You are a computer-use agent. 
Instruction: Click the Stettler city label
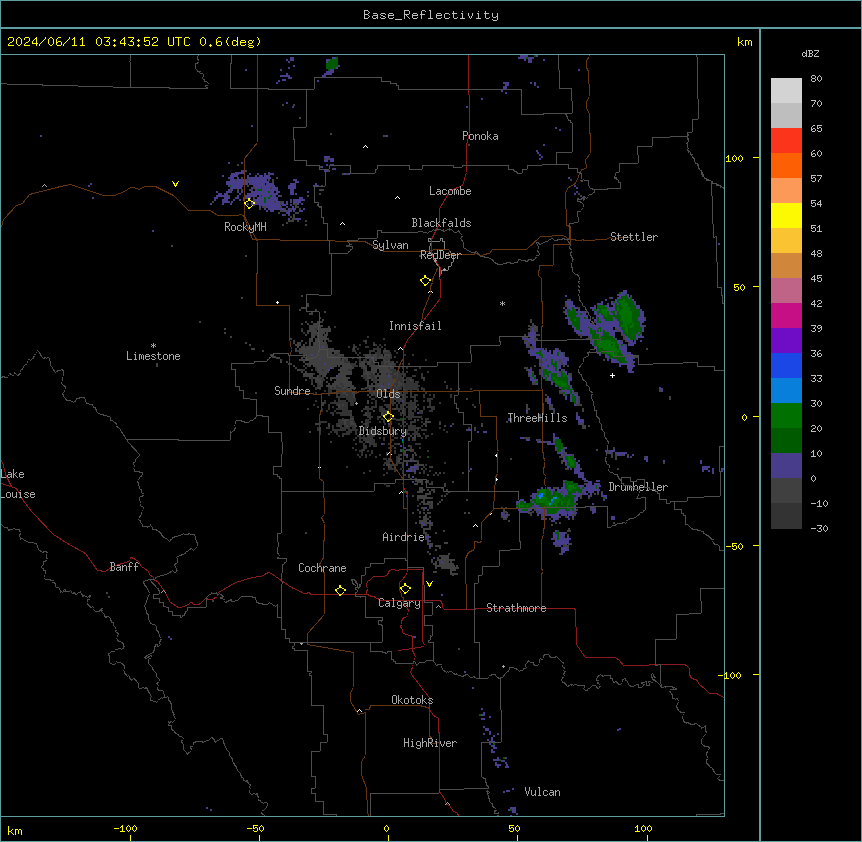pyautogui.click(x=634, y=237)
